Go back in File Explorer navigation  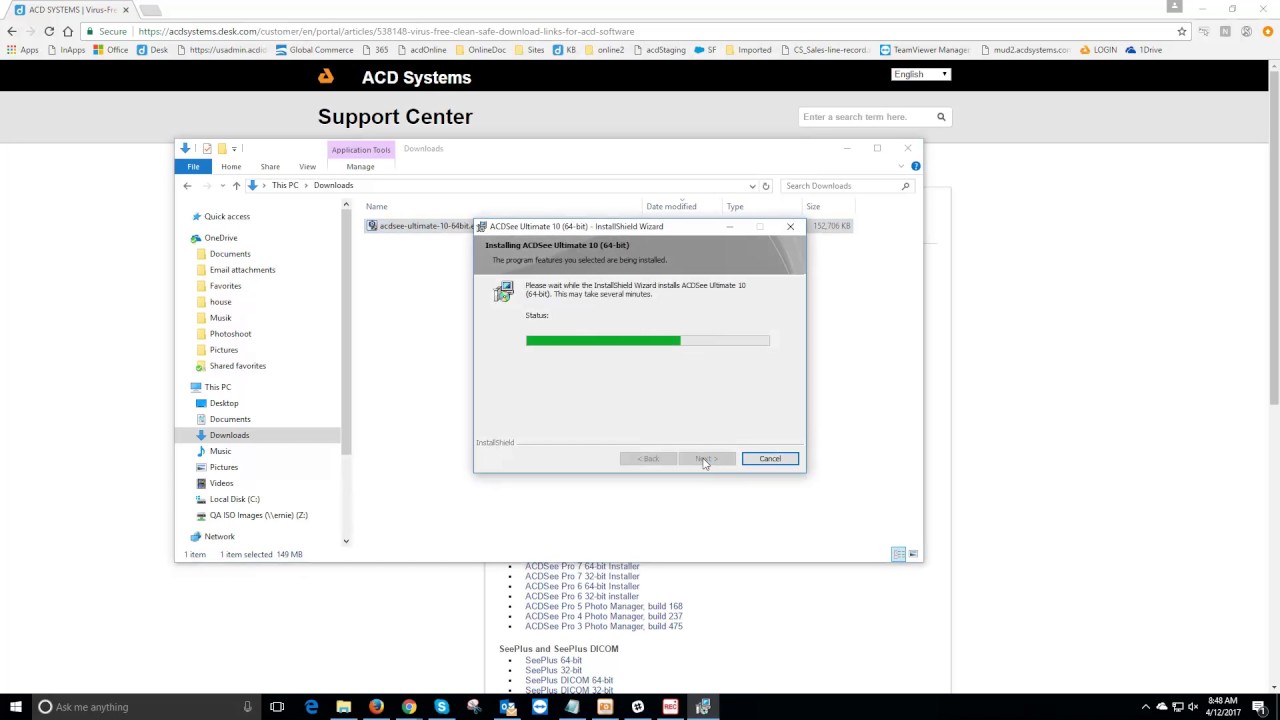pos(187,185)
